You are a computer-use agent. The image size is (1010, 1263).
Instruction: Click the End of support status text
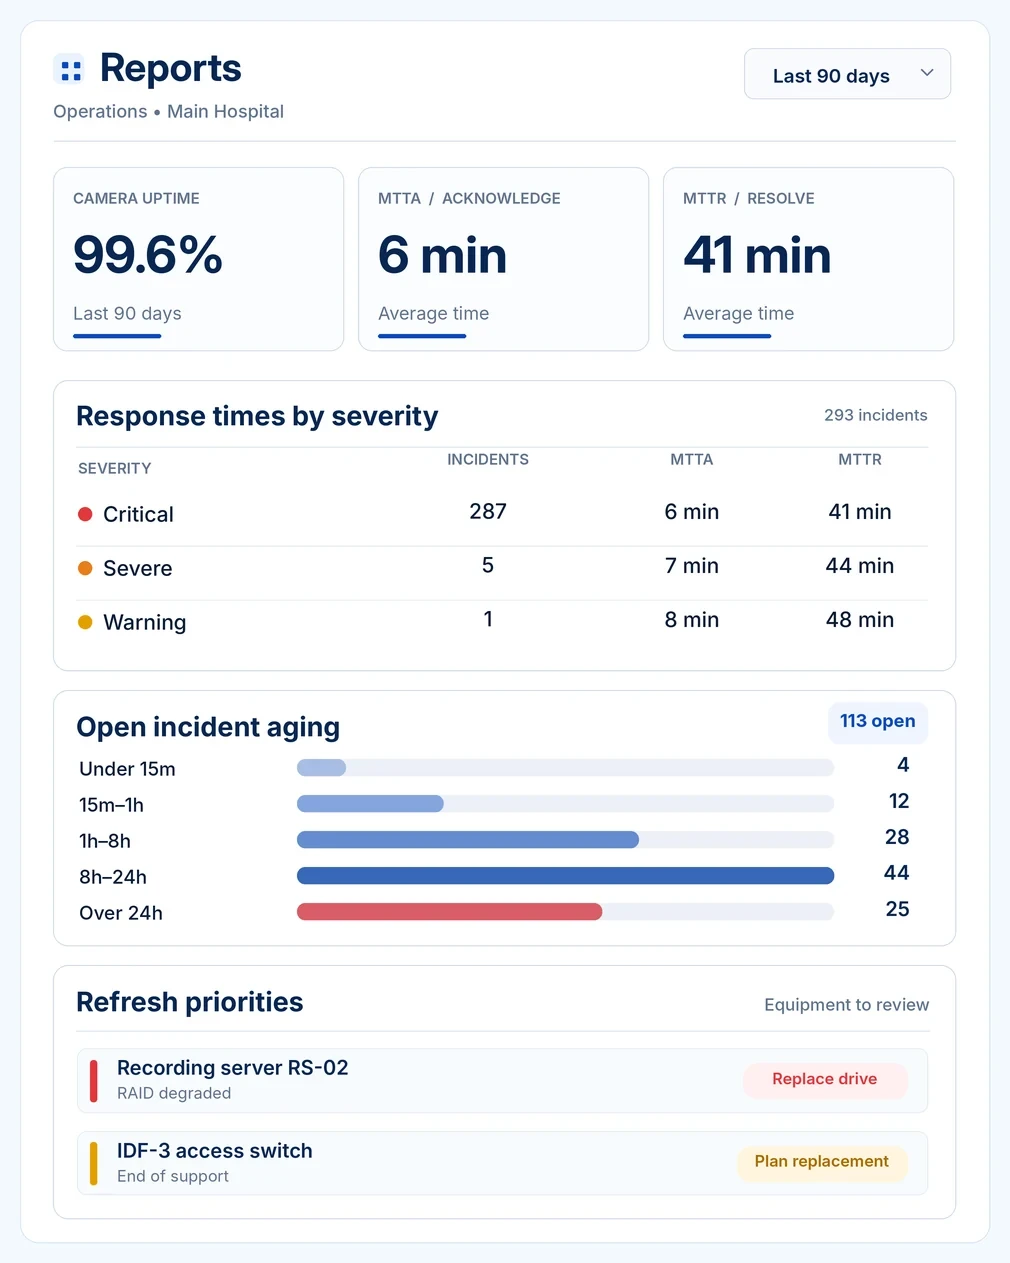(x=173, y=1176)
